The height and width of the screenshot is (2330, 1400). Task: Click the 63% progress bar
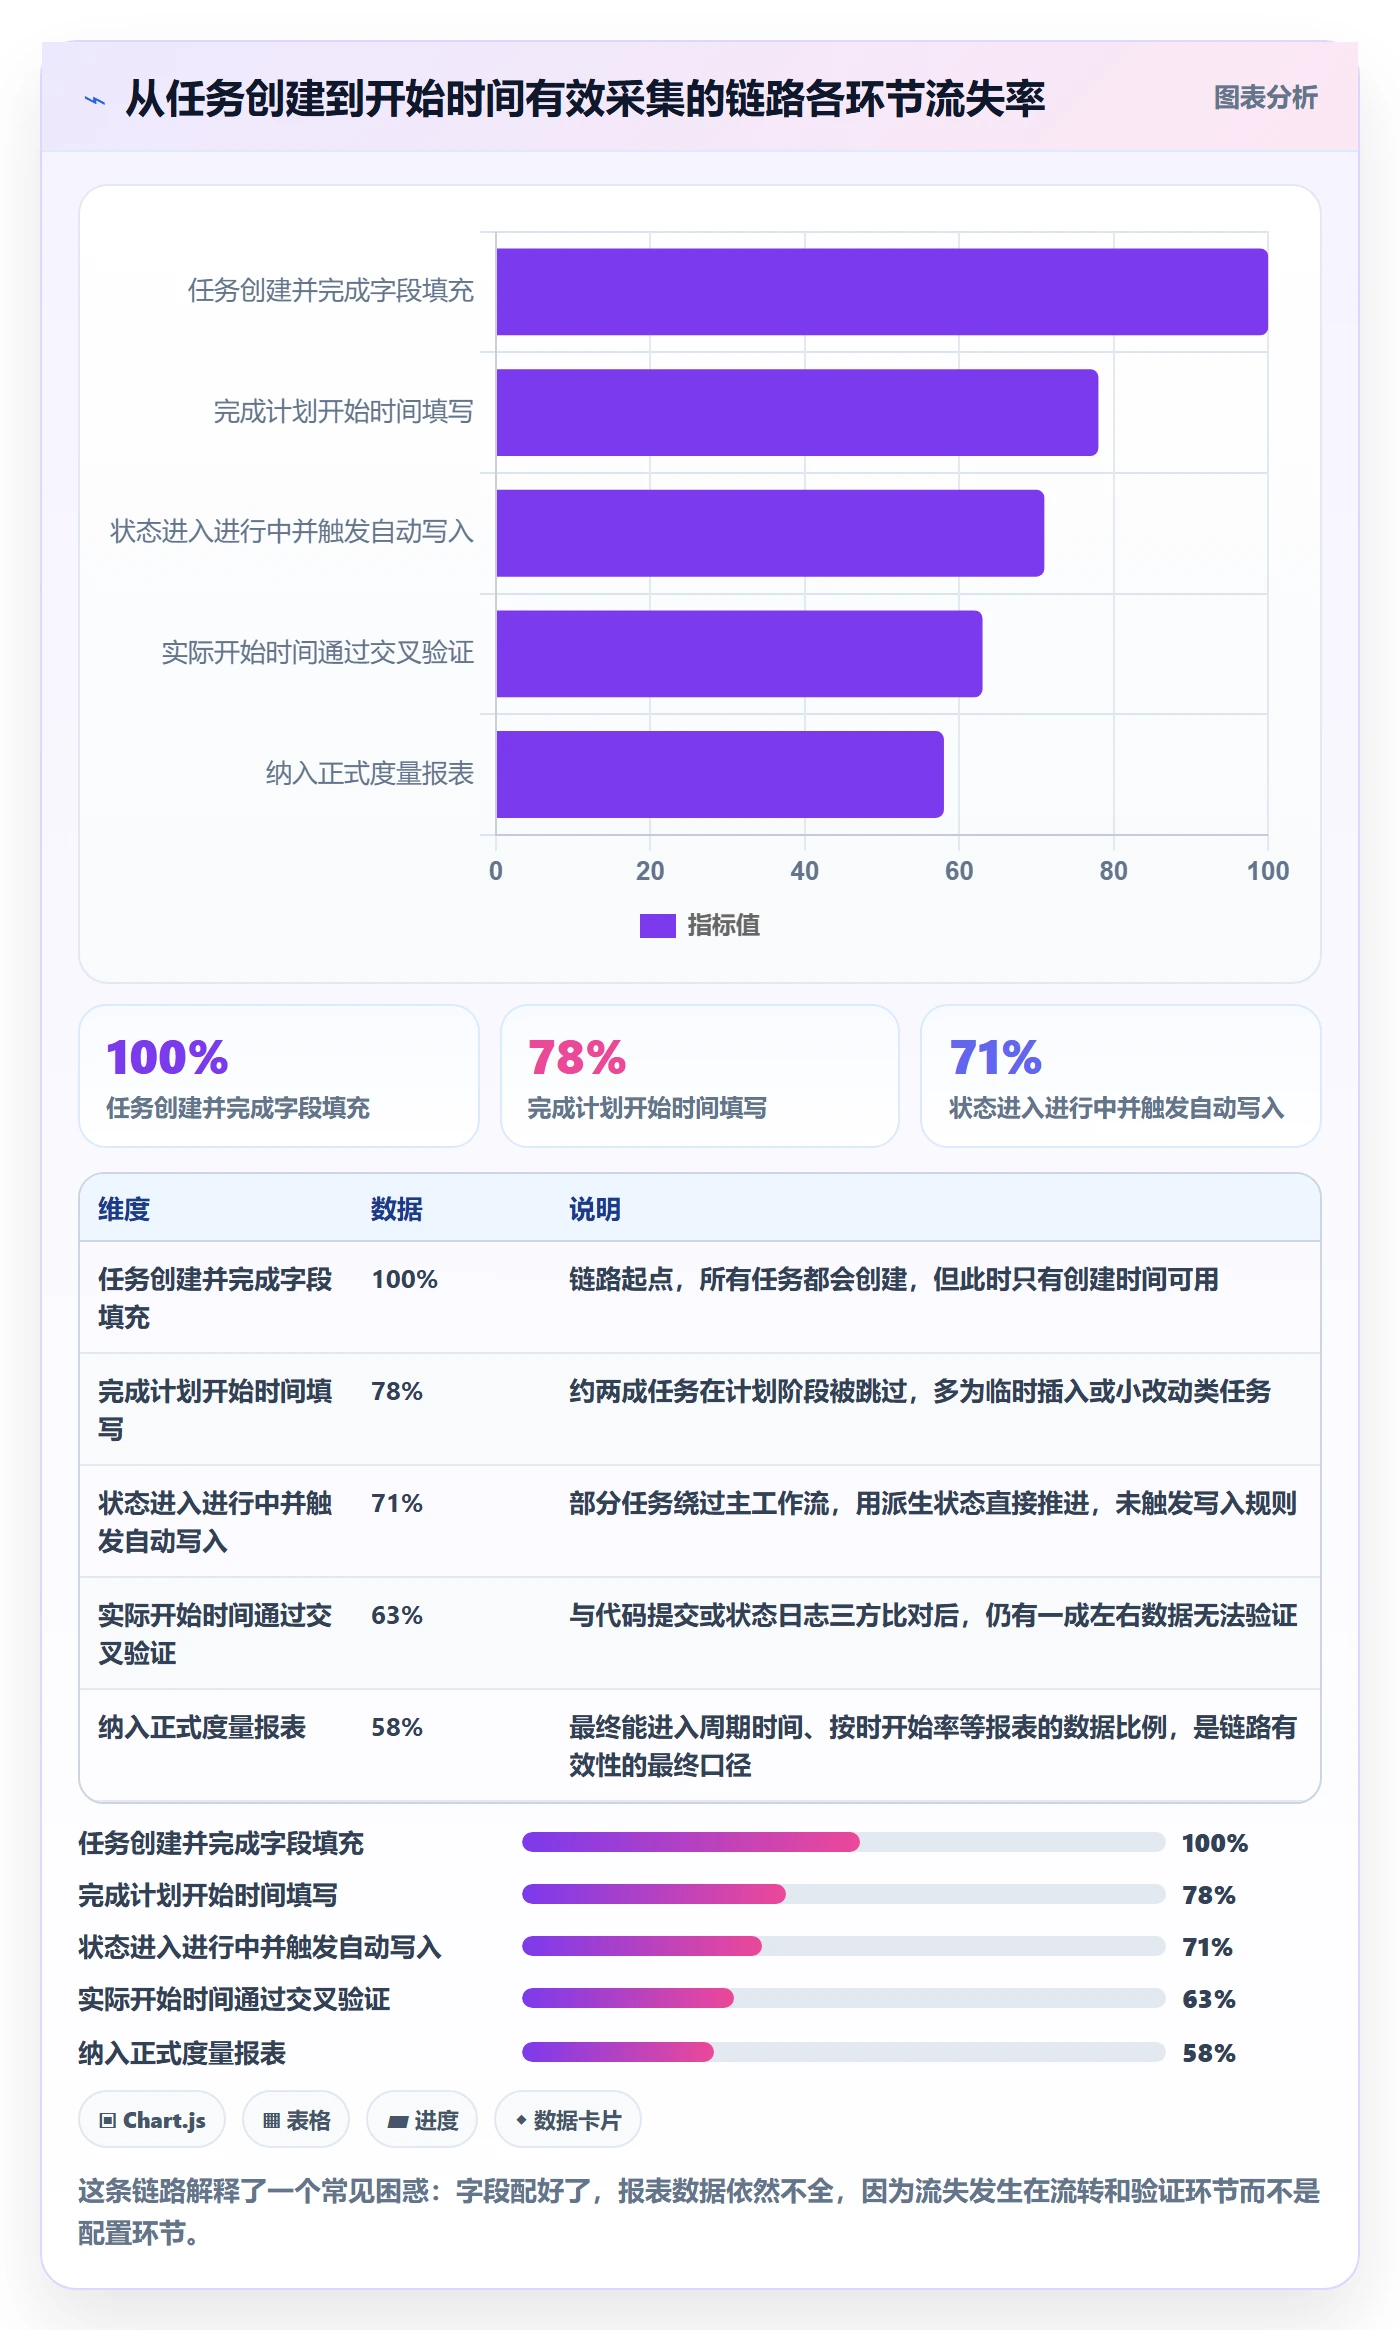point(843,1998)
